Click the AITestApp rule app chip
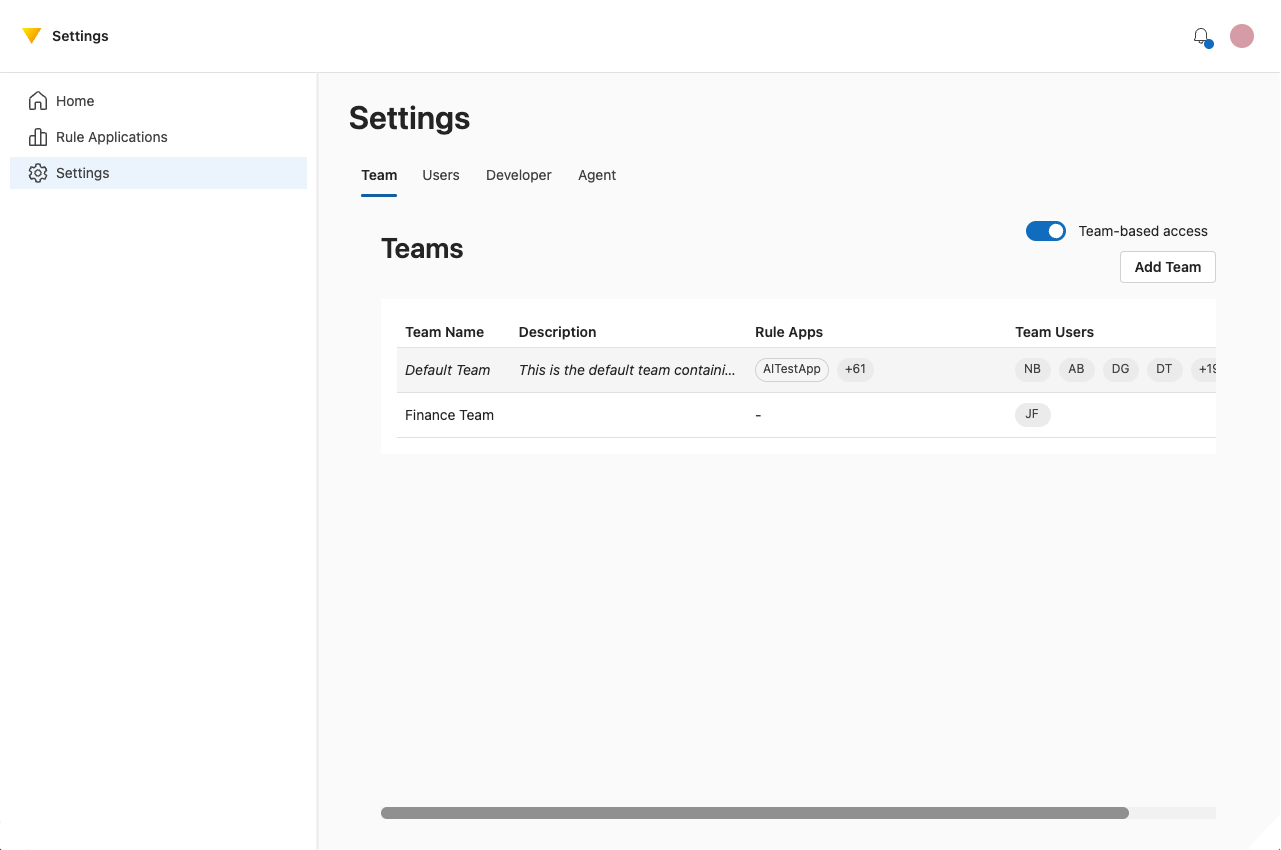The width and height of the screenshot is (1281, 850). [791, 369]
